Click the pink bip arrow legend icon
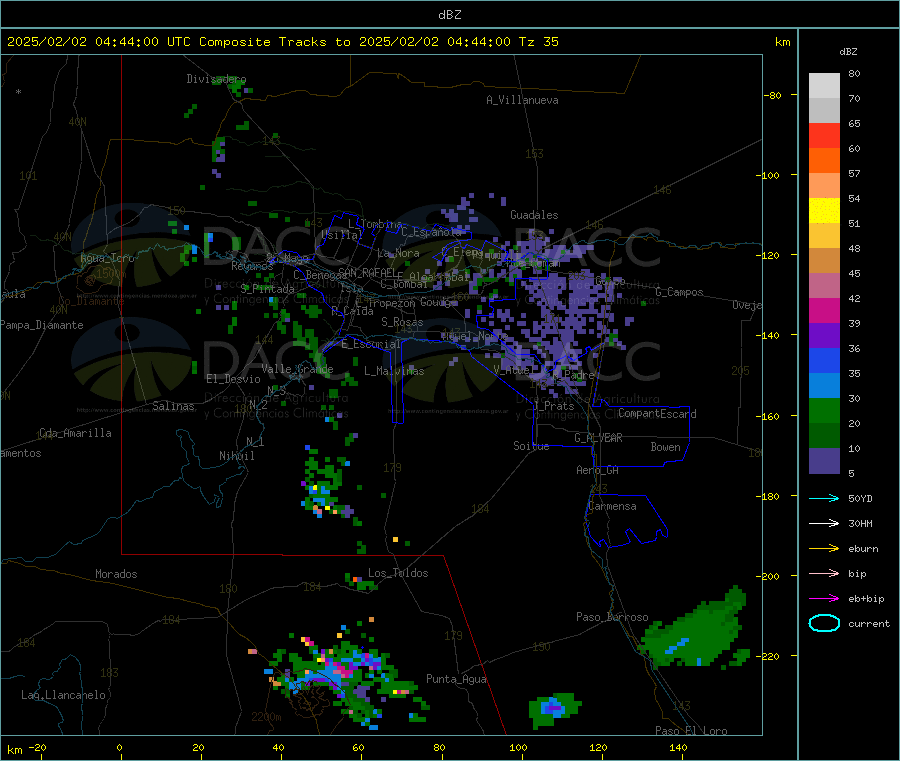Viewport: 900px width, 761px height. coord(824,573)
